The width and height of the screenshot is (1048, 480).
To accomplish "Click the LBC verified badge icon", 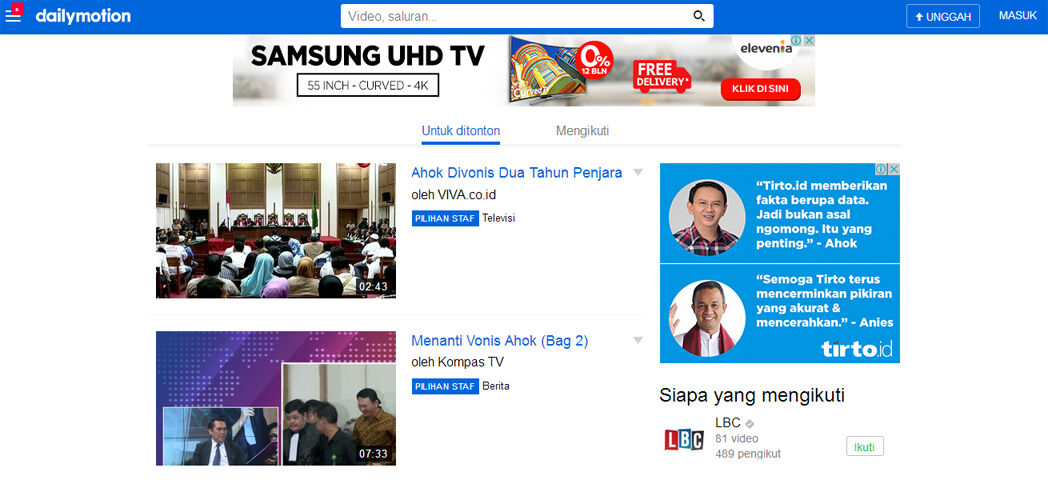I will click(x=750, y=424).
